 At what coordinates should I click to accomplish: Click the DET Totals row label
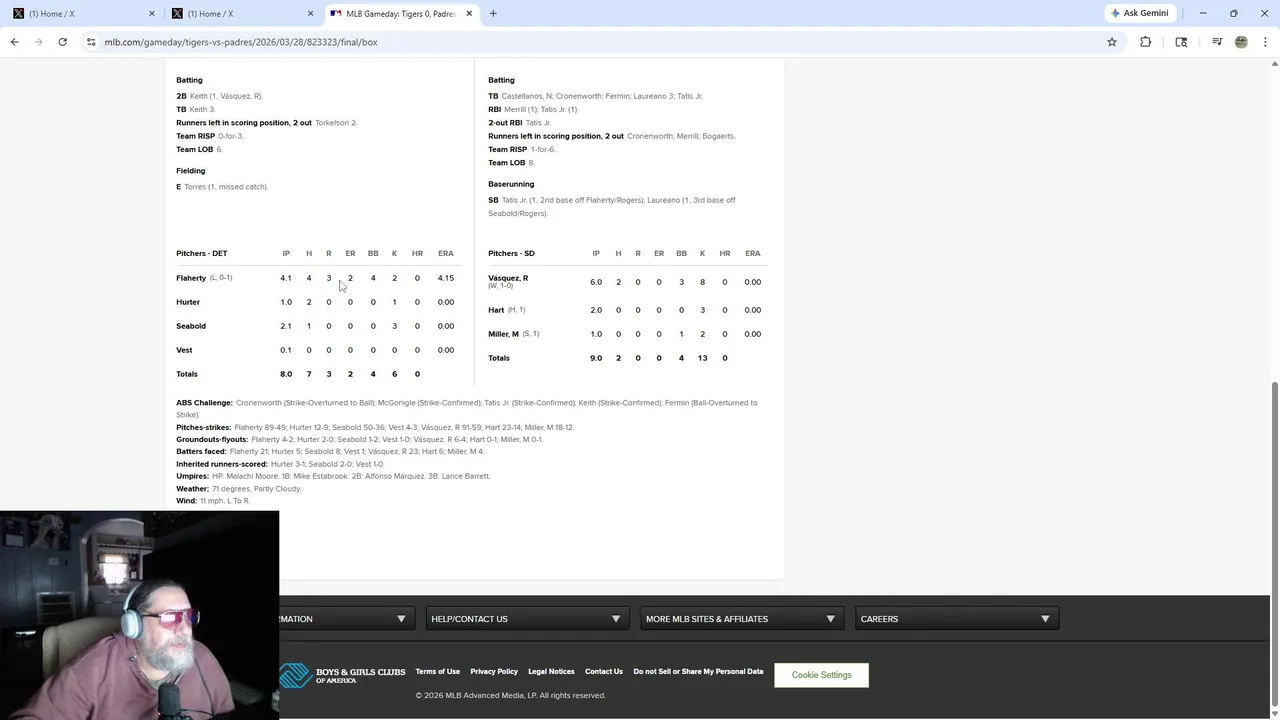tap(187, 374)
